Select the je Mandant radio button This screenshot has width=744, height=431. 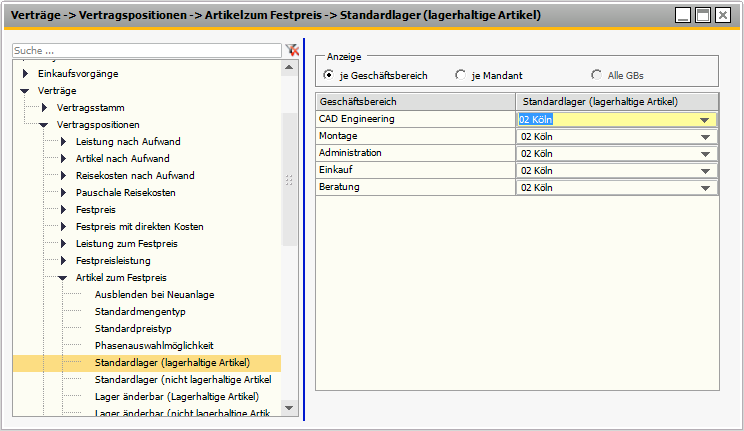tap(460, 75)
